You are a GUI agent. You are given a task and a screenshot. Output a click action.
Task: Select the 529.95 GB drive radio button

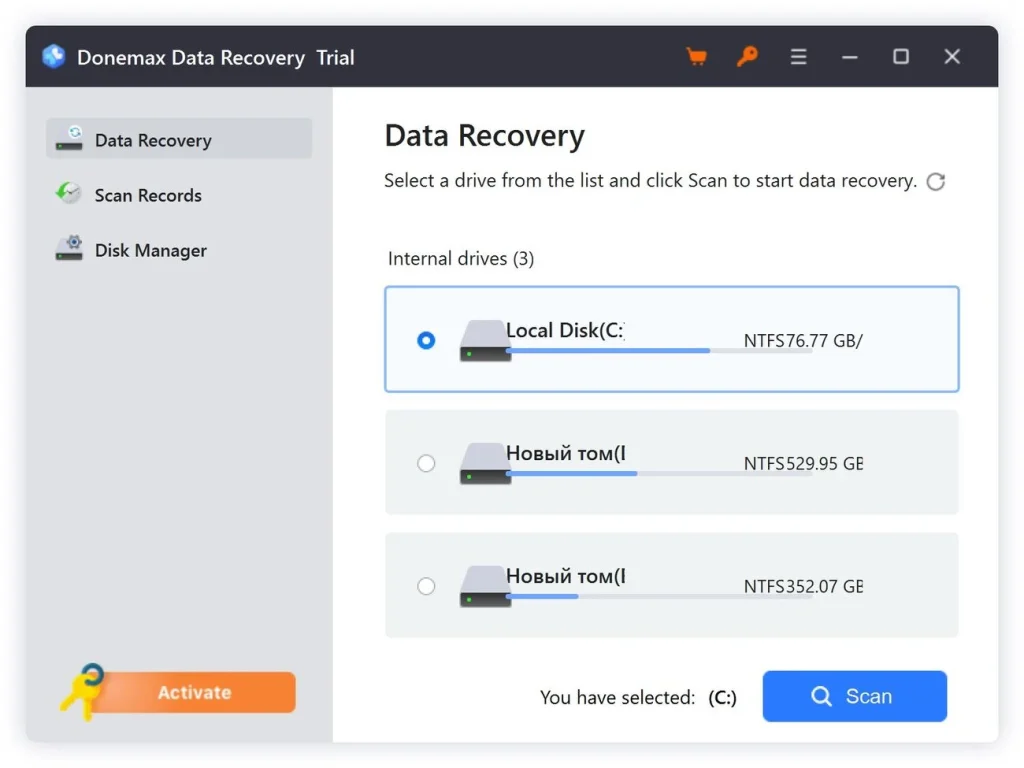point(426,463)
